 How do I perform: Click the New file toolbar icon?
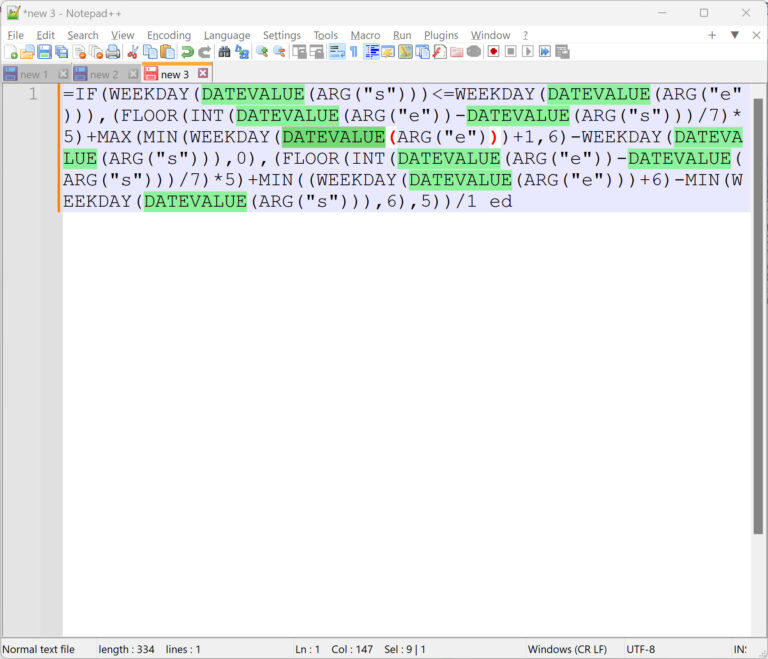pos(11,52)
